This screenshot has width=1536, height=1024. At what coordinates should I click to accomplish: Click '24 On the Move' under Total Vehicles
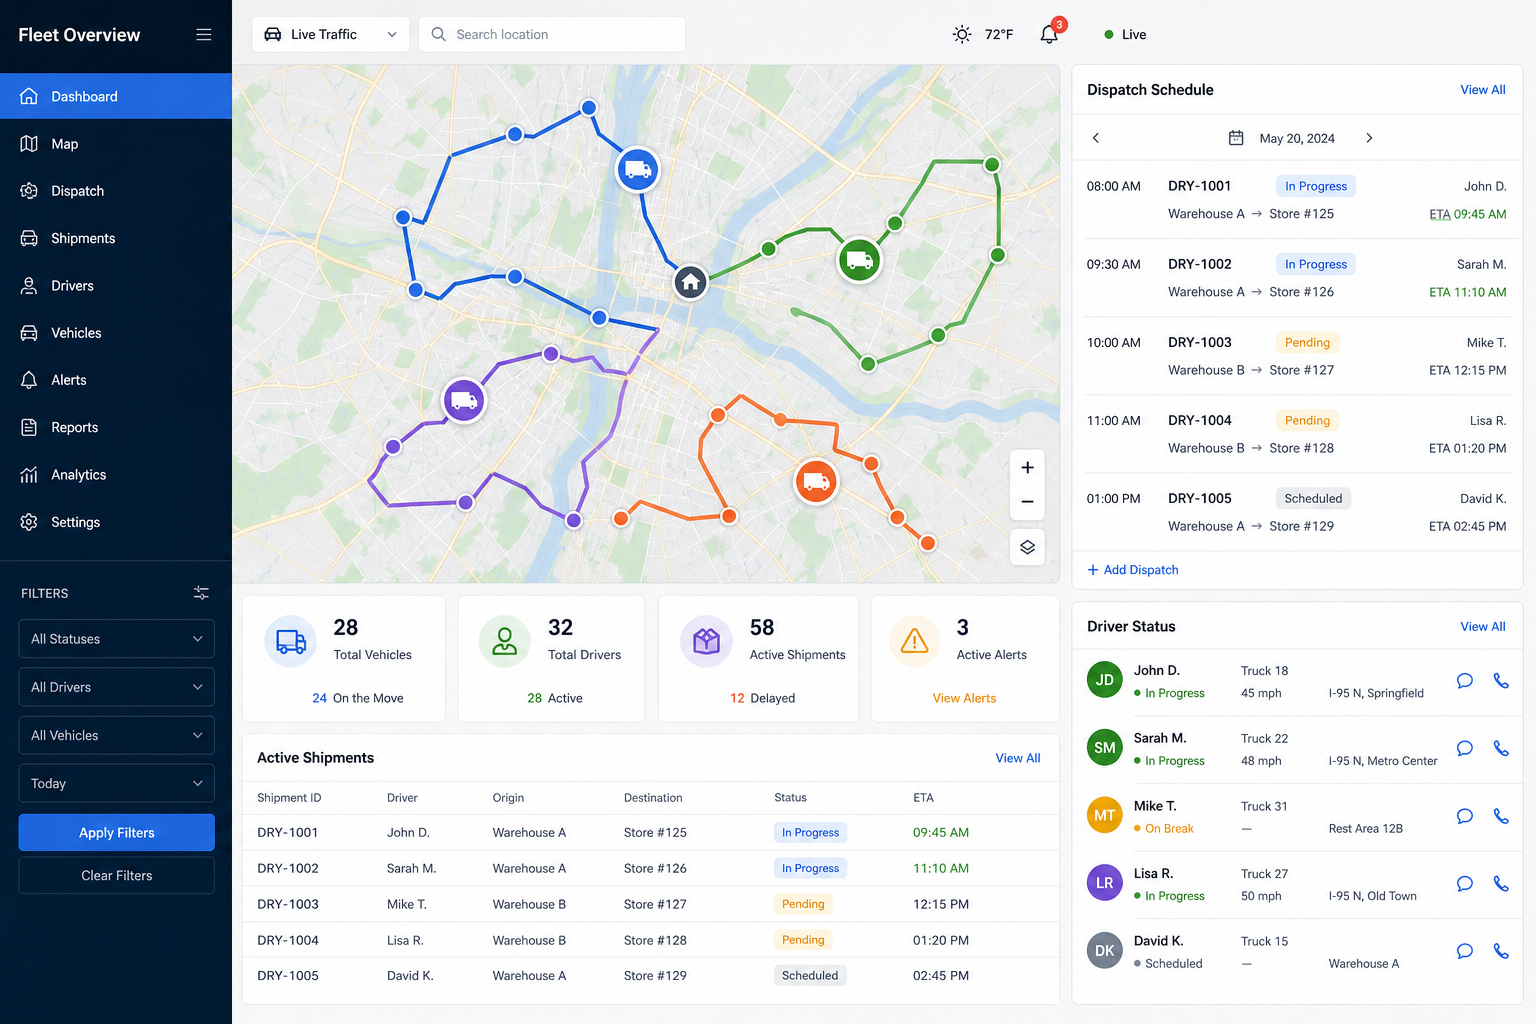pyautogui.click(x=357, y=698)
